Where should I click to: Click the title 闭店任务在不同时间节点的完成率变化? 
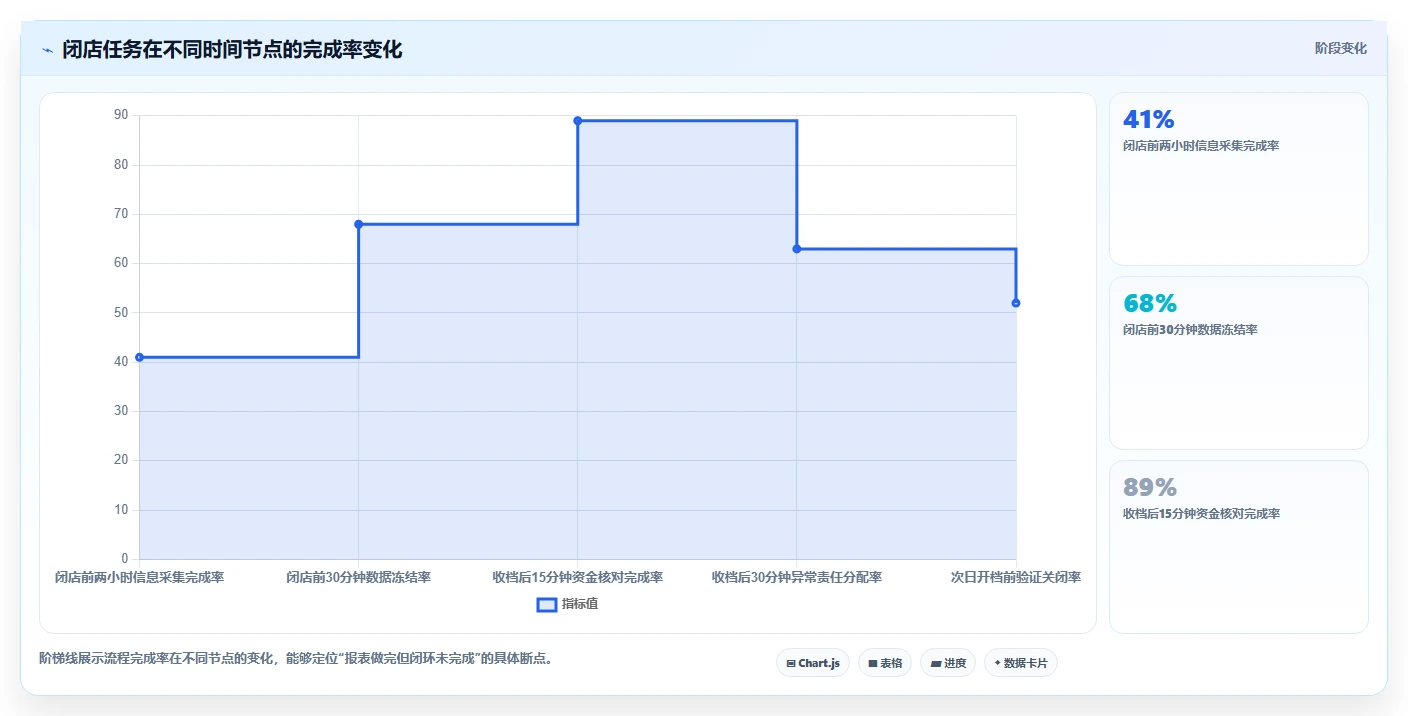point(232,49)
